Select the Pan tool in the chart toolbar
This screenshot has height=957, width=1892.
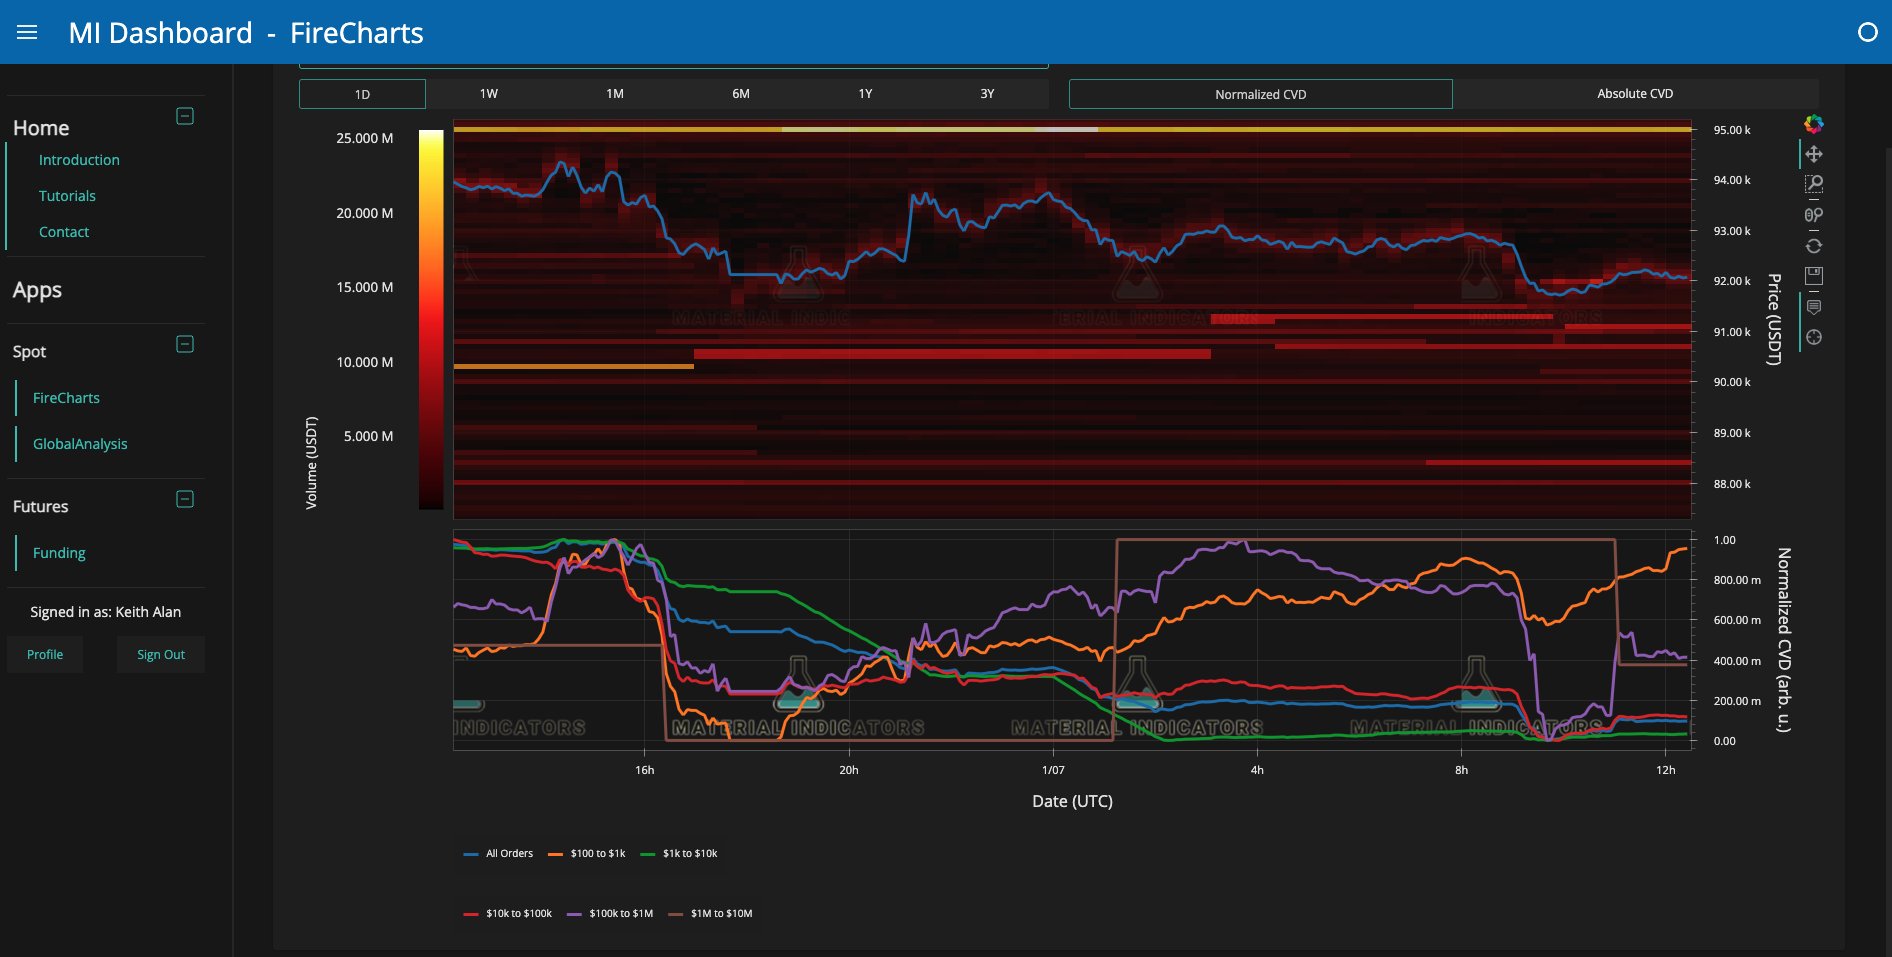click(x=1815, y=152)
